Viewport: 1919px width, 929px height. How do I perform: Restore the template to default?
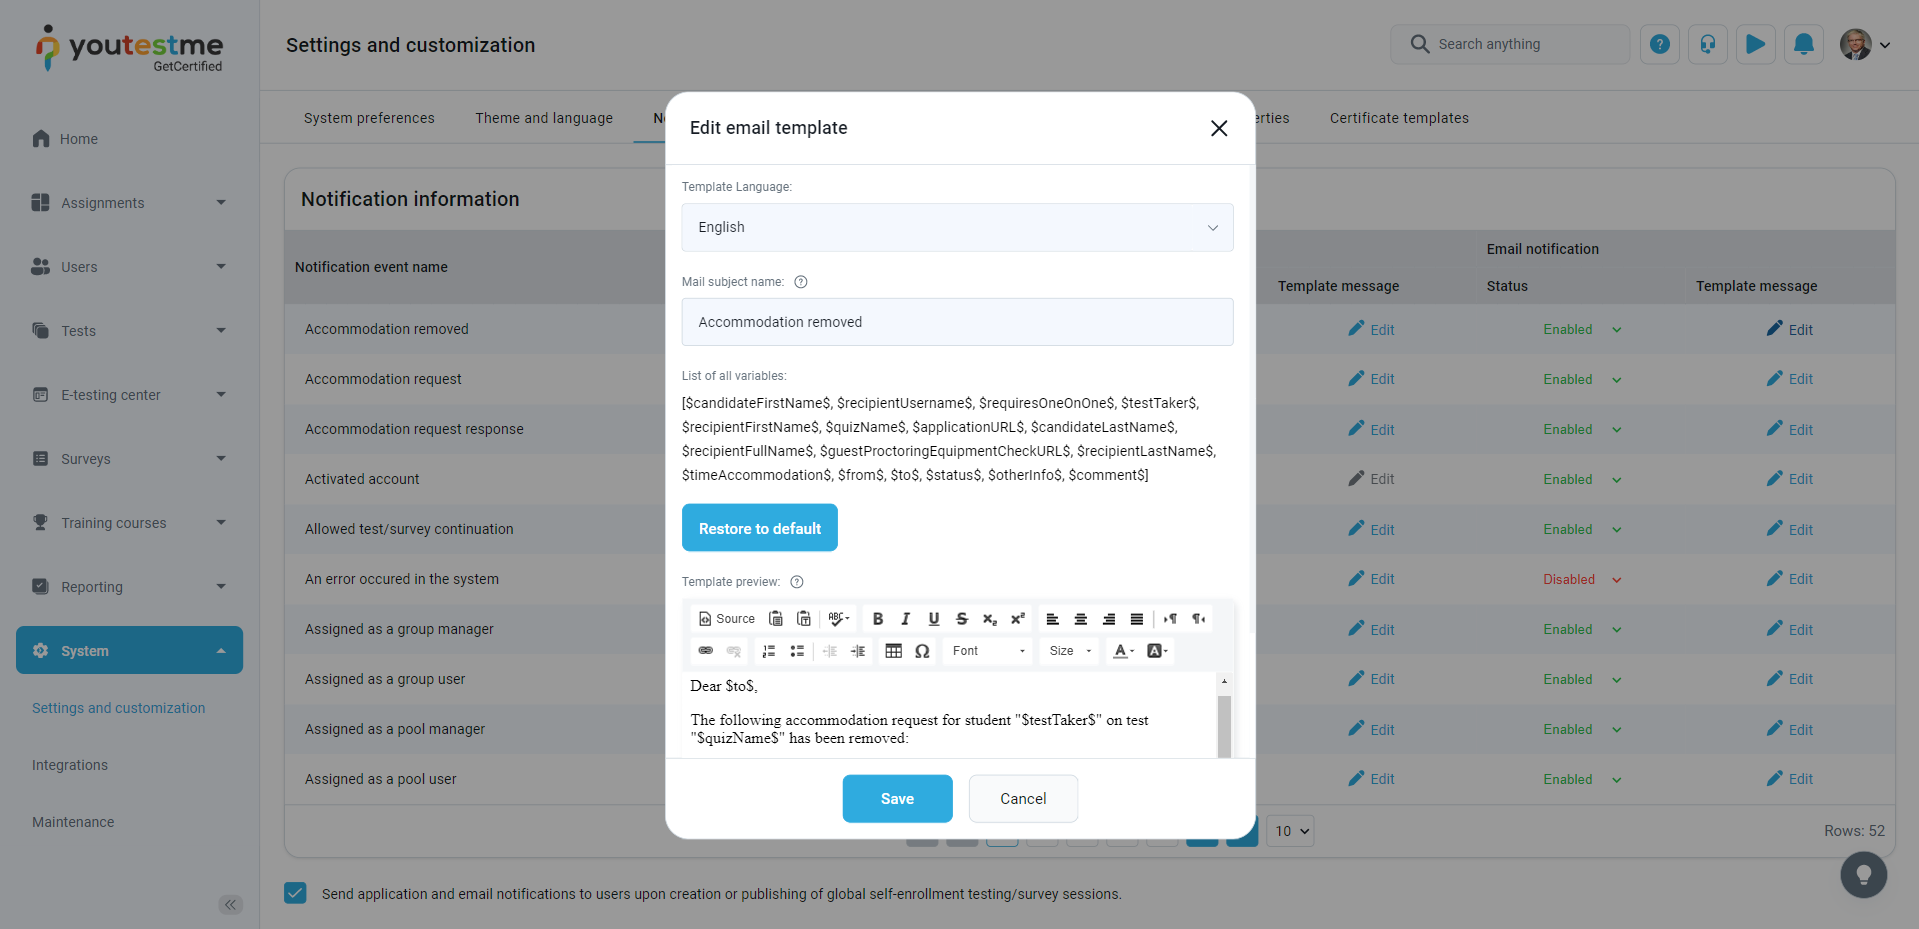pyautogui.click(x=760, y=528)
